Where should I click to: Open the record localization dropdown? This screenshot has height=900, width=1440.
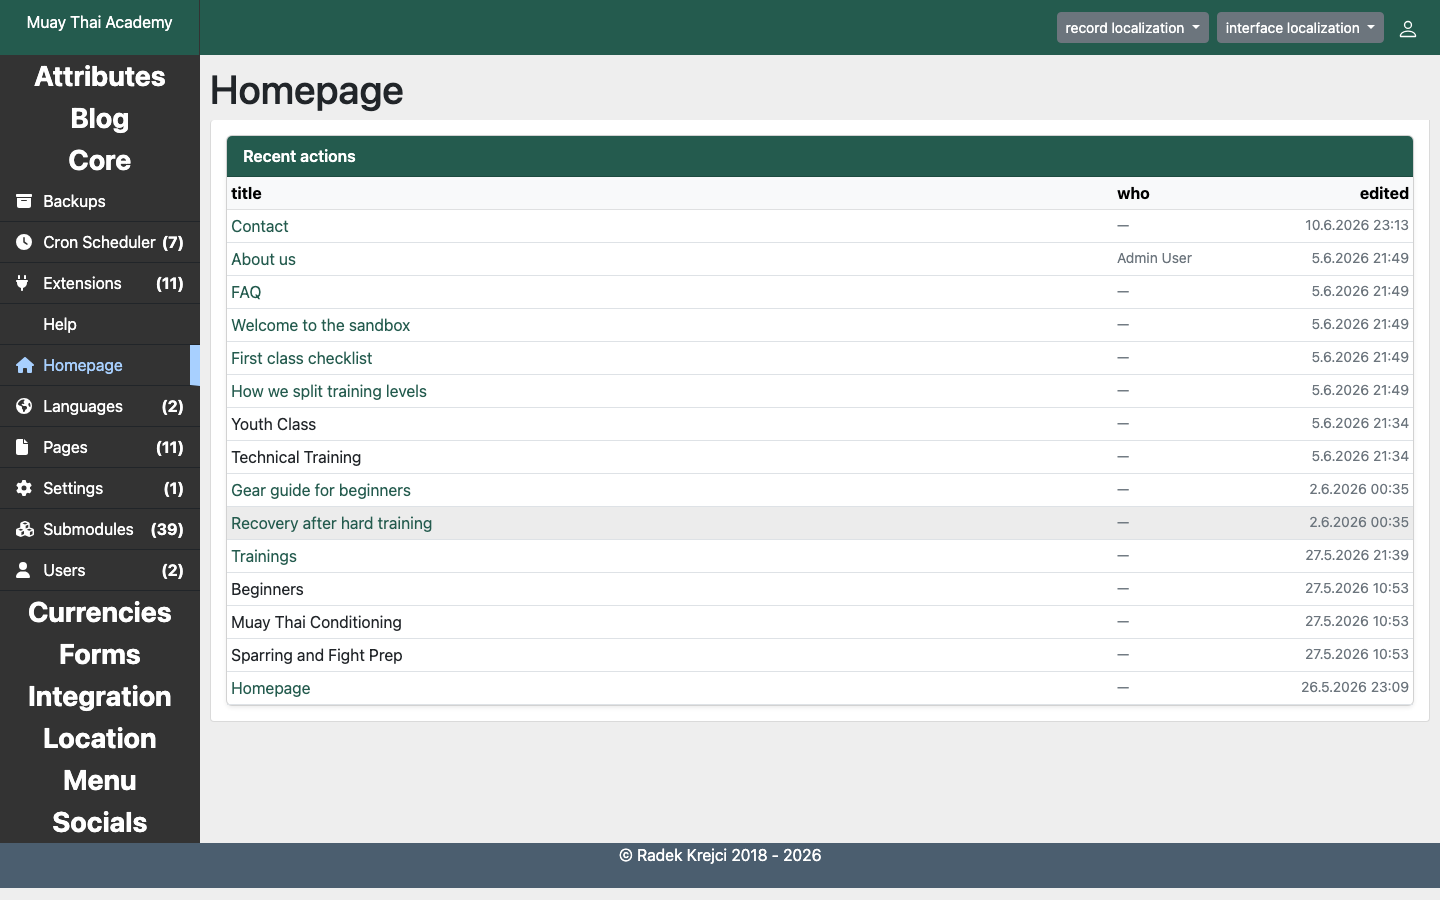click(x=1132, y=28)
